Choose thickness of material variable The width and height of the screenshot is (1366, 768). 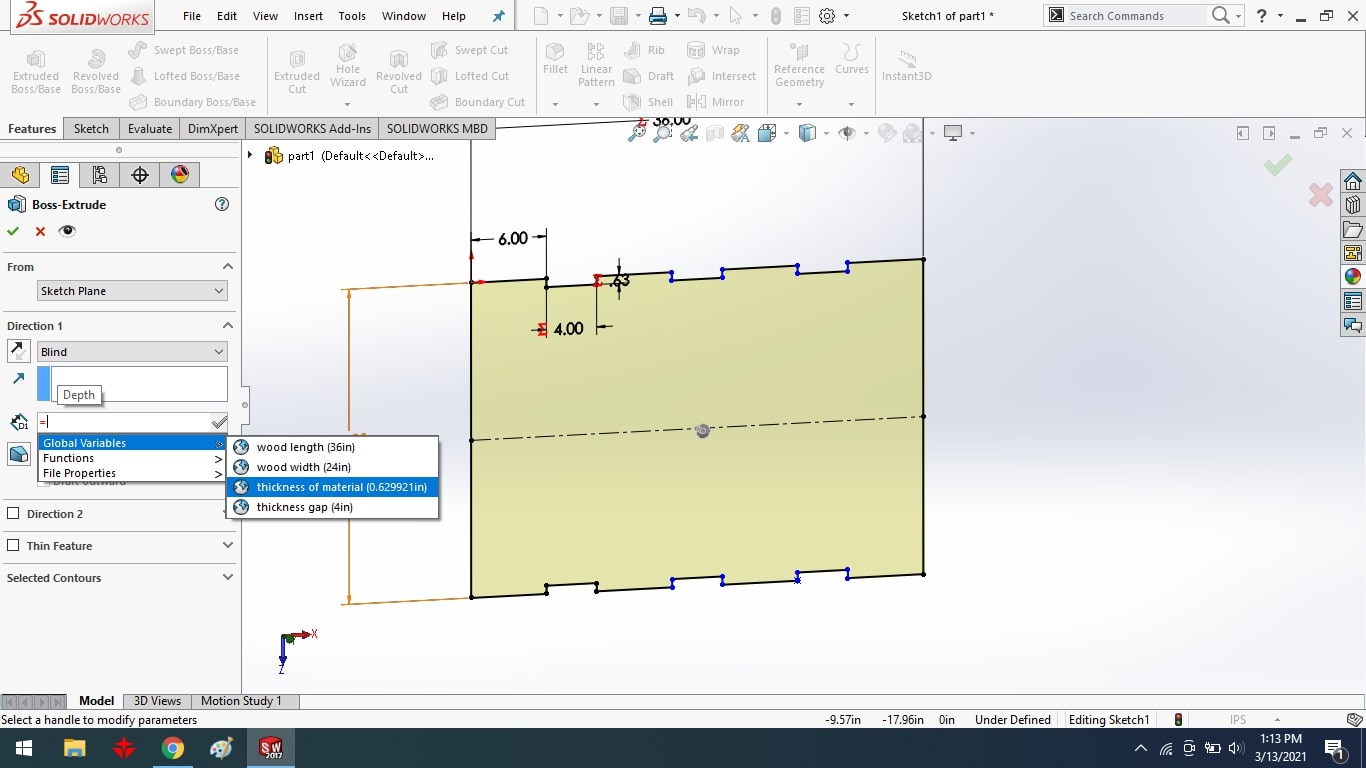point(333,487)
